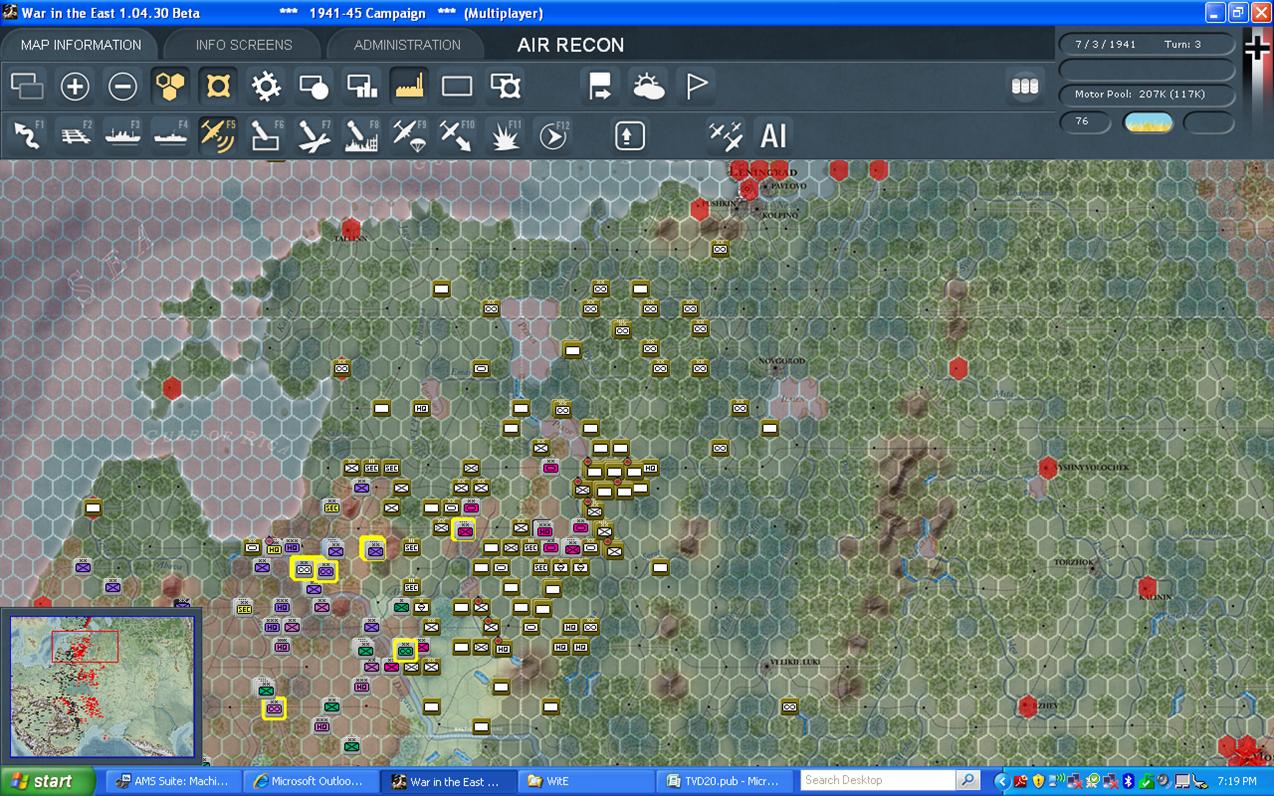The image size is (1274, 796).
Task: Open the weather sun and cloud icon
Action: [648, 87]
